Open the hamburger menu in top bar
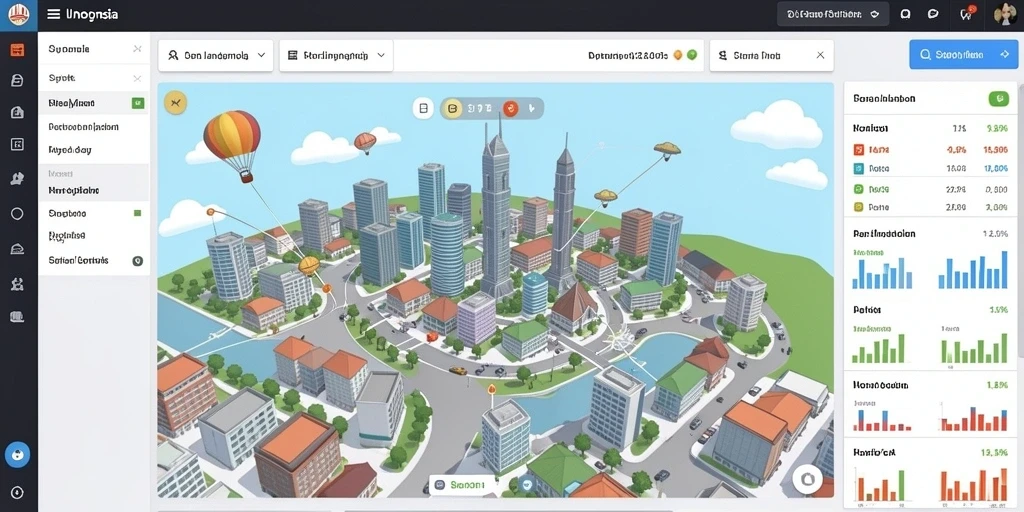This screenshot has height=512, width=1024. 54,14
